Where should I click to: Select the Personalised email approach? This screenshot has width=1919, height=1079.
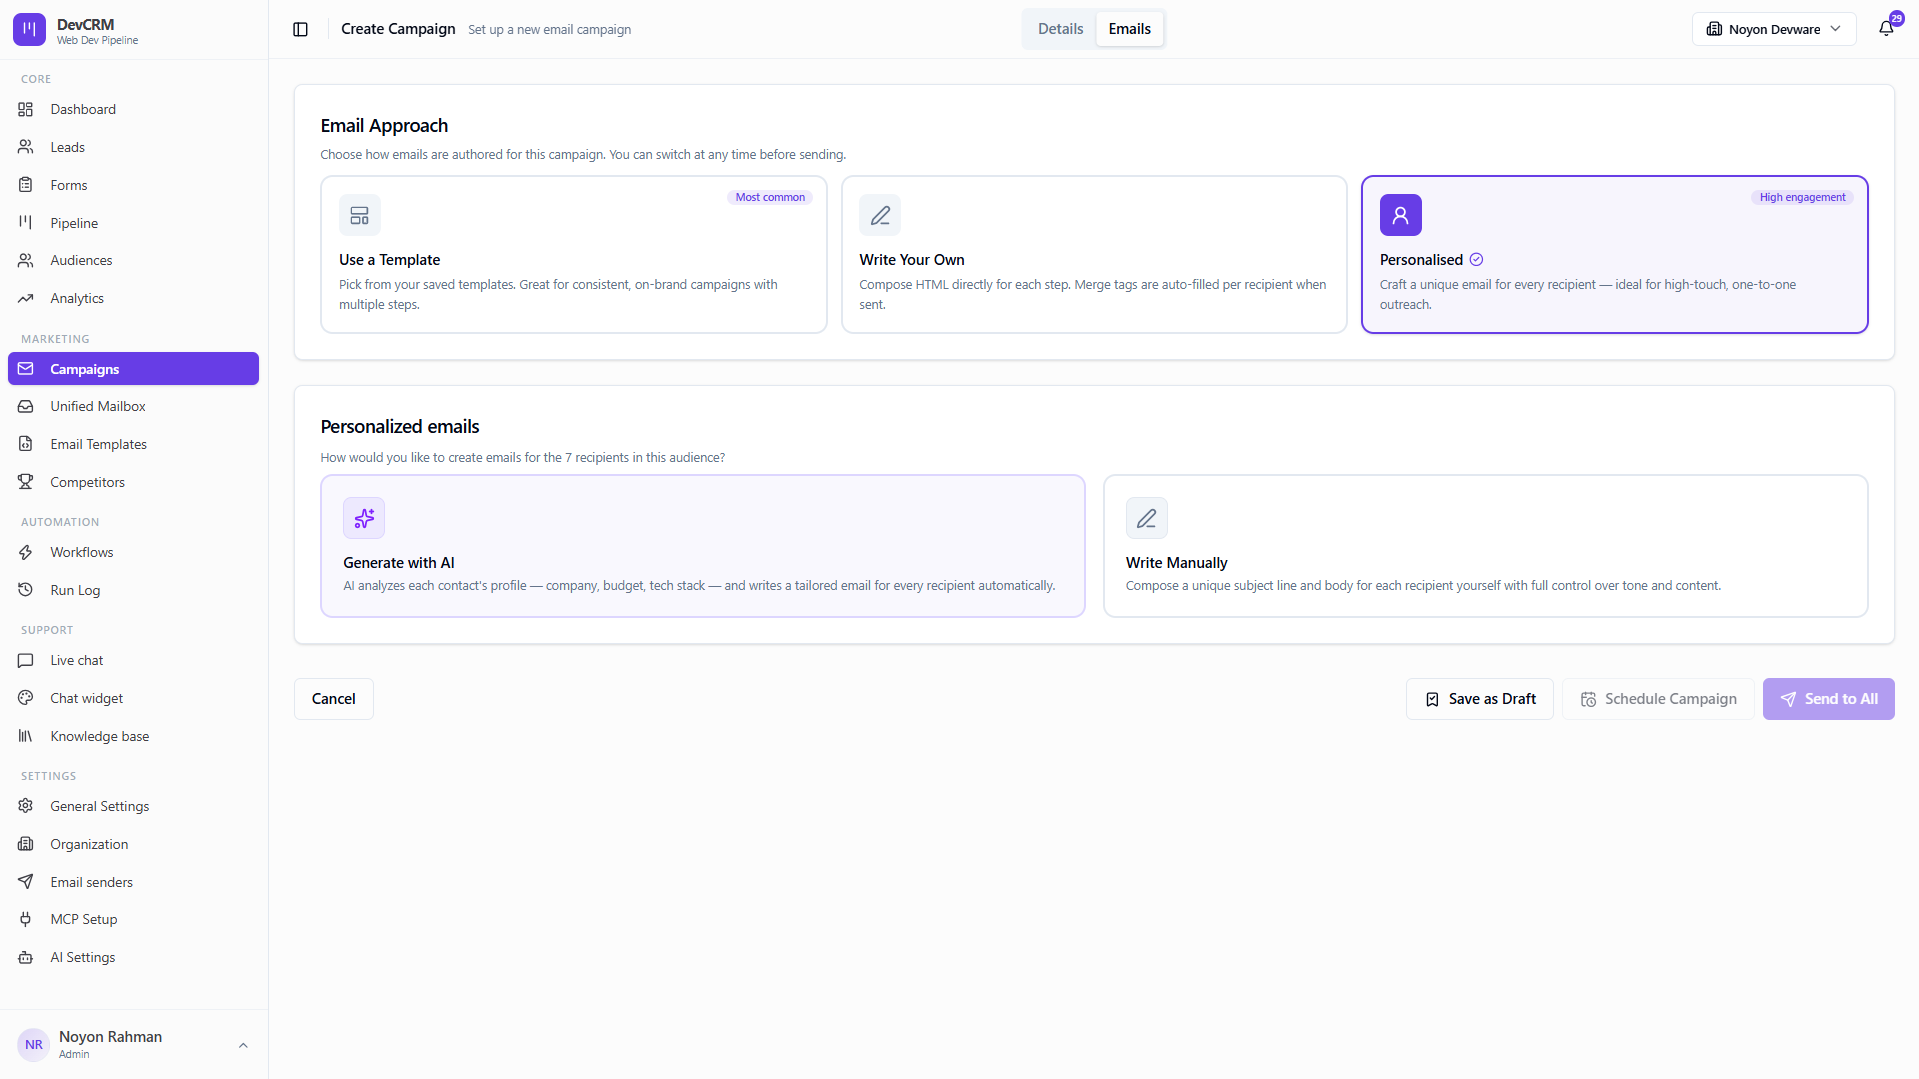tap(1615, 254)
